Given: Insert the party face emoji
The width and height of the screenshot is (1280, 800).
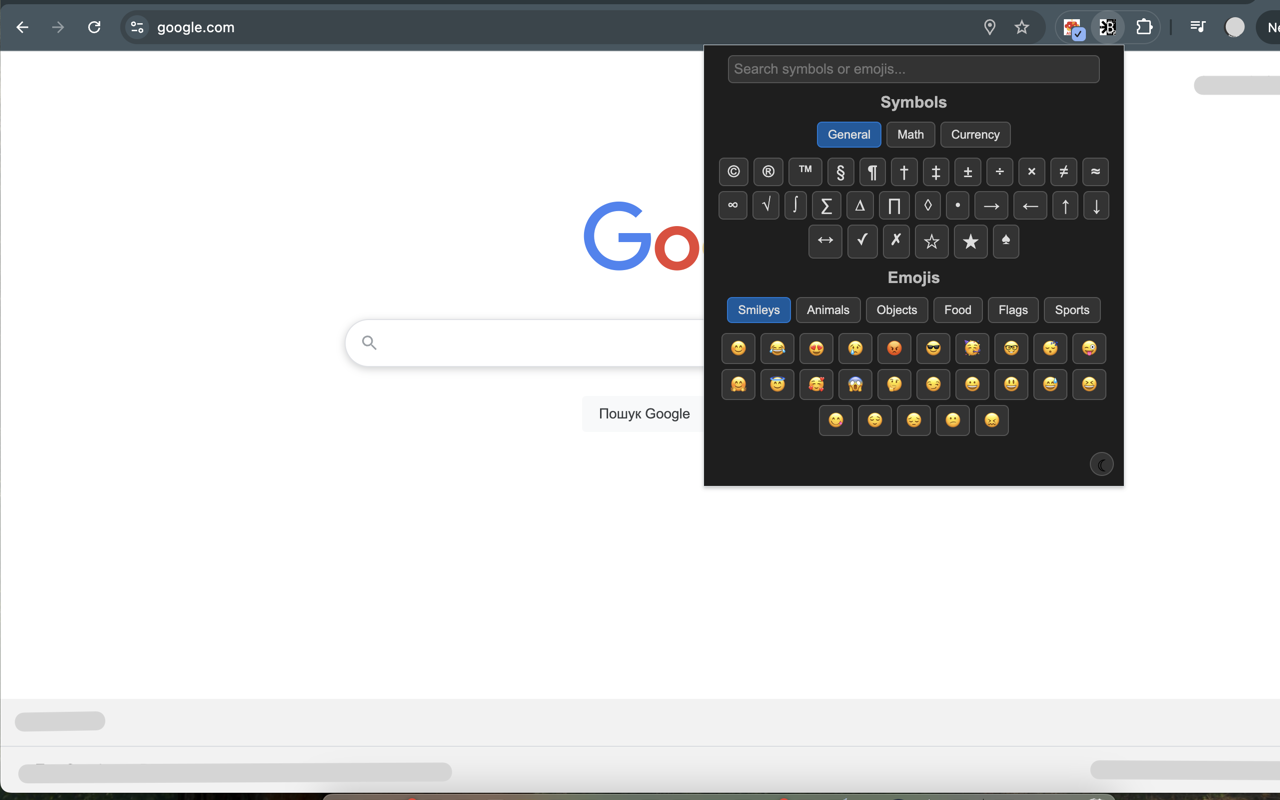Looking at the screenshot, I should coord(972,348).
